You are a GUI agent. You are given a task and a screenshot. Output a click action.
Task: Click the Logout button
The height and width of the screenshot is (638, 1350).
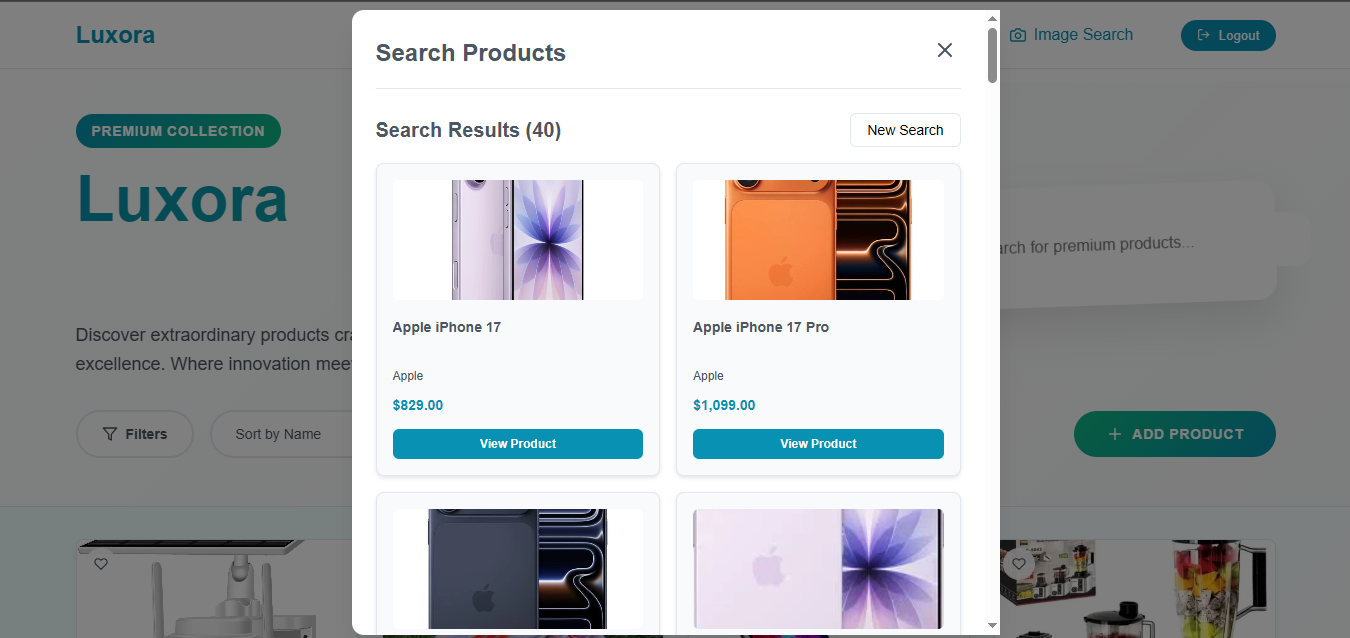coord(1227,35)
